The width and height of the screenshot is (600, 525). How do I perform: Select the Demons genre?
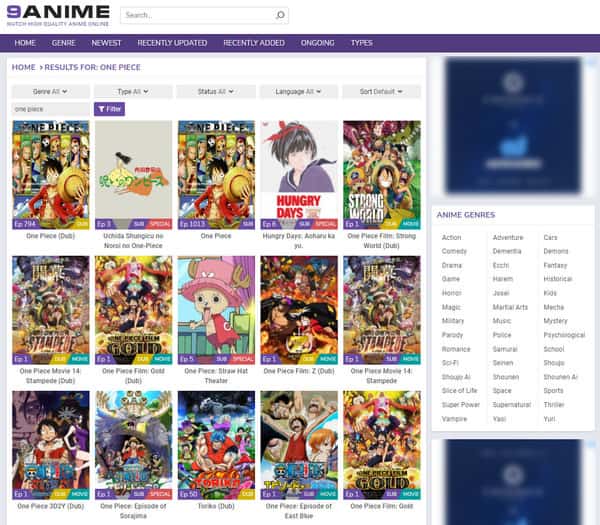(x=556, y=251)
